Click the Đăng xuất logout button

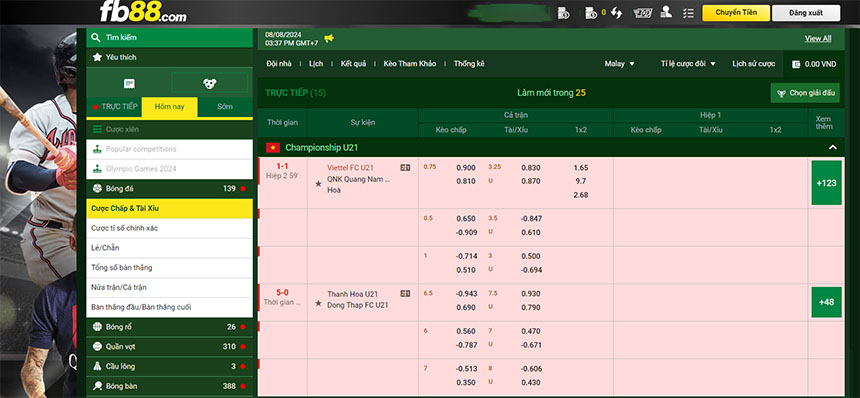(x=806, y=13)
